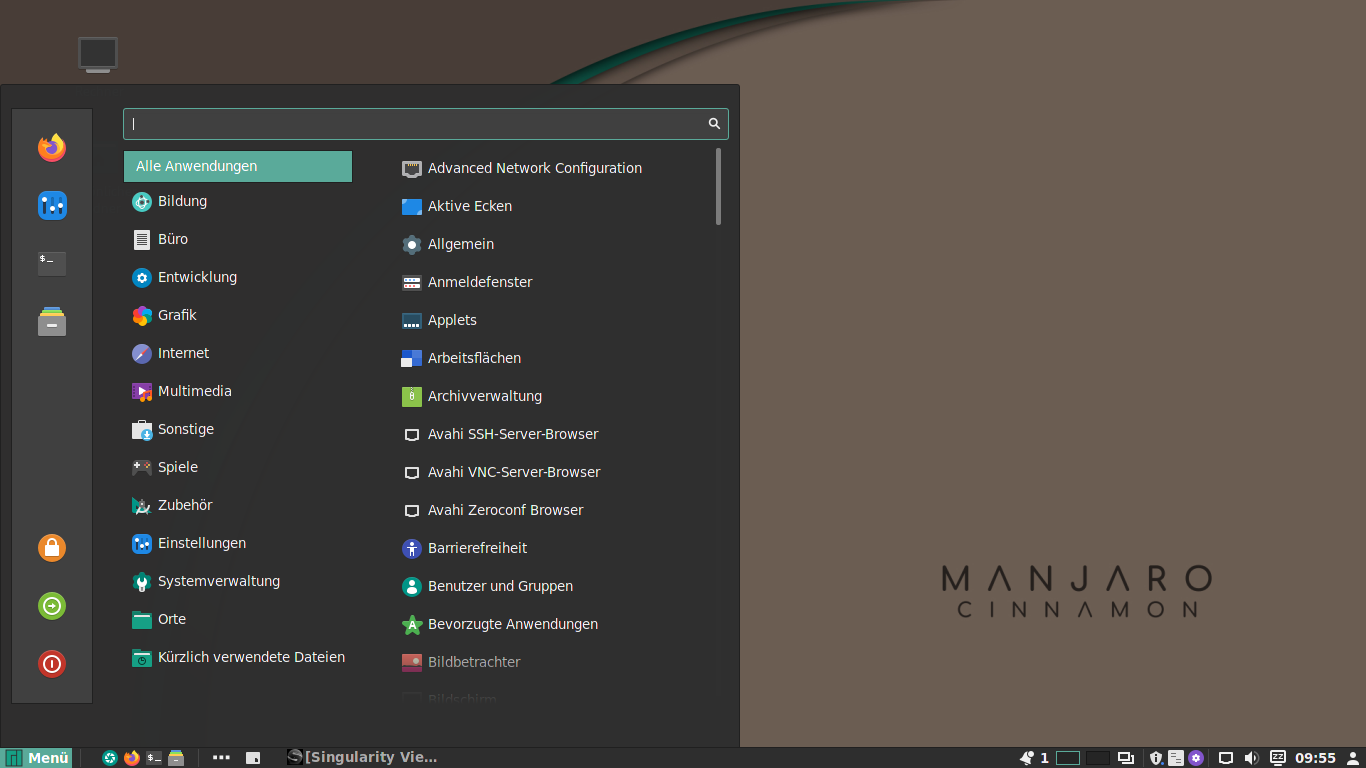The width and height of the screenshot is (1366, 768).
Task: Open the terminal icon in favorites sidebar
Action: [52, 263]
